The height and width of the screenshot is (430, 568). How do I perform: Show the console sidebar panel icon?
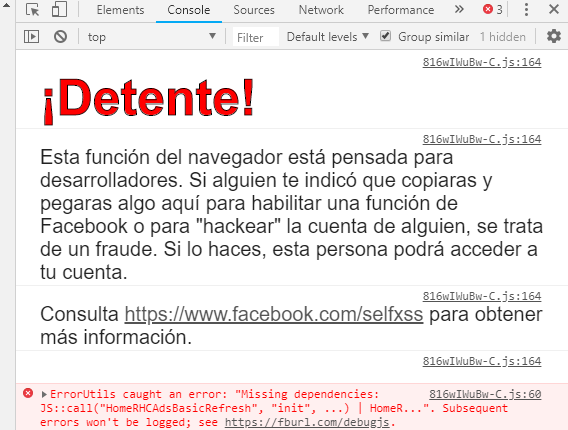coord(32,37)
